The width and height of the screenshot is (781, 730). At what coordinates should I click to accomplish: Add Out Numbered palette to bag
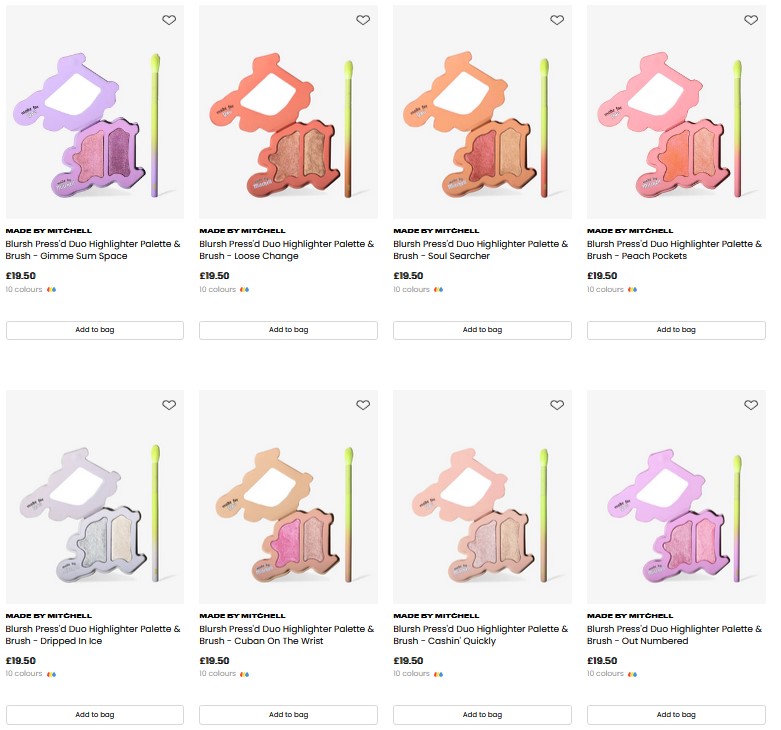[676, 715]
